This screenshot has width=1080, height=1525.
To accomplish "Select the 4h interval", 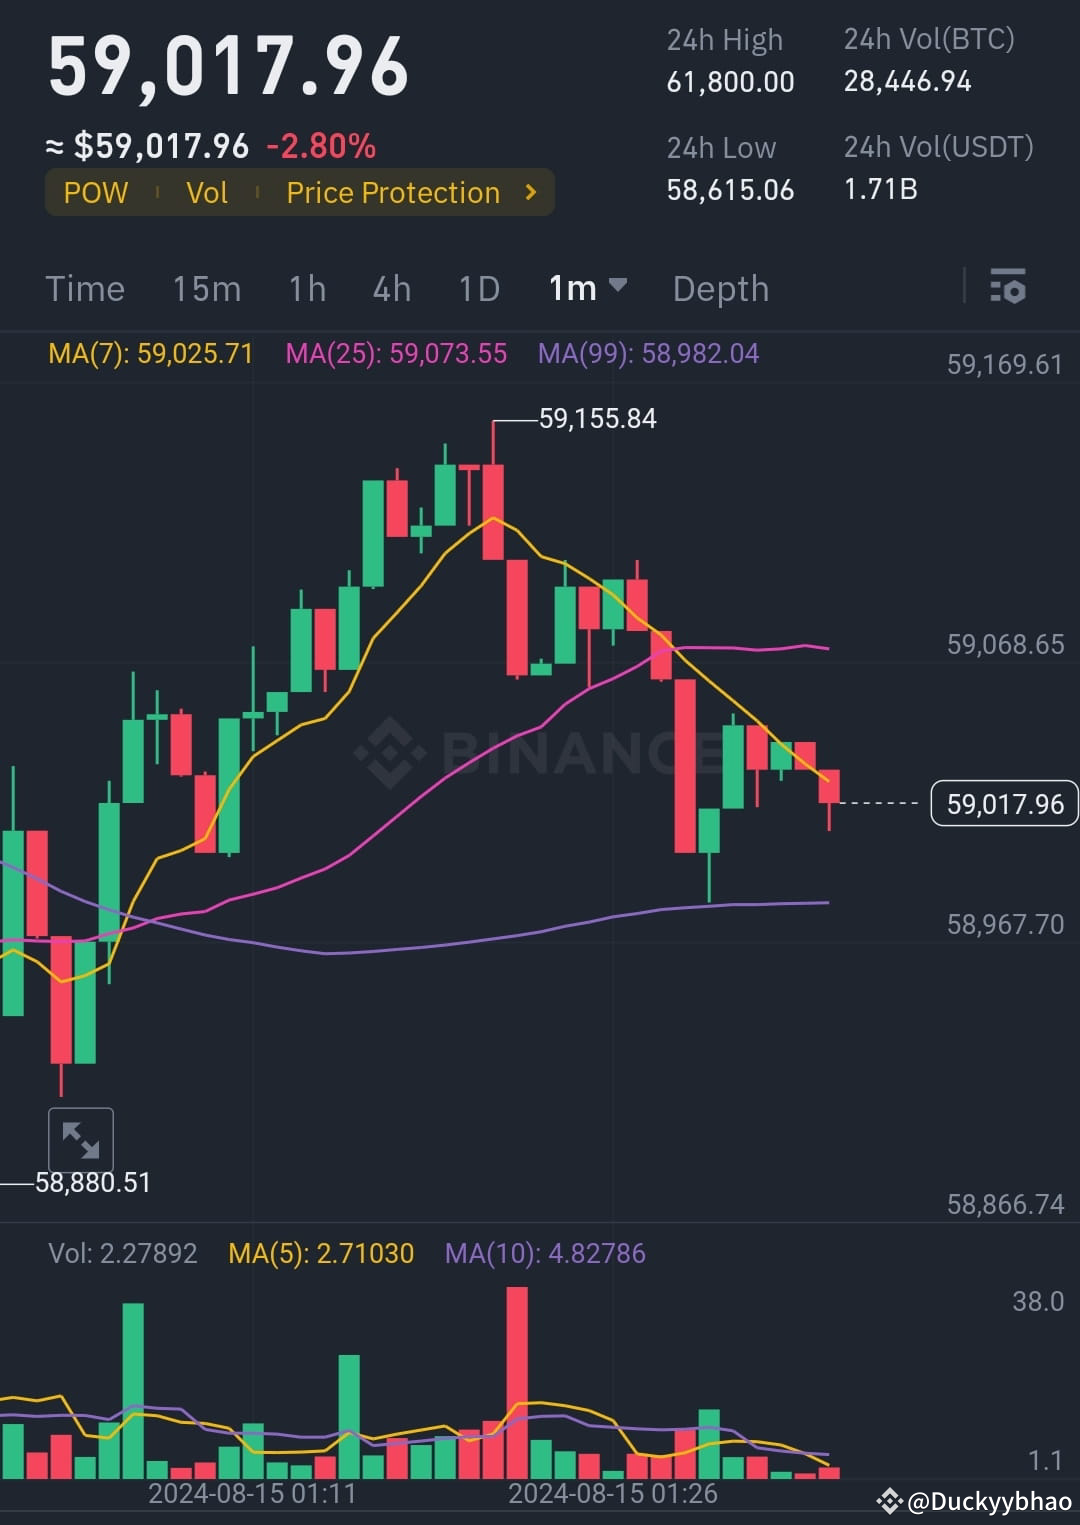I will click(390, 288).
